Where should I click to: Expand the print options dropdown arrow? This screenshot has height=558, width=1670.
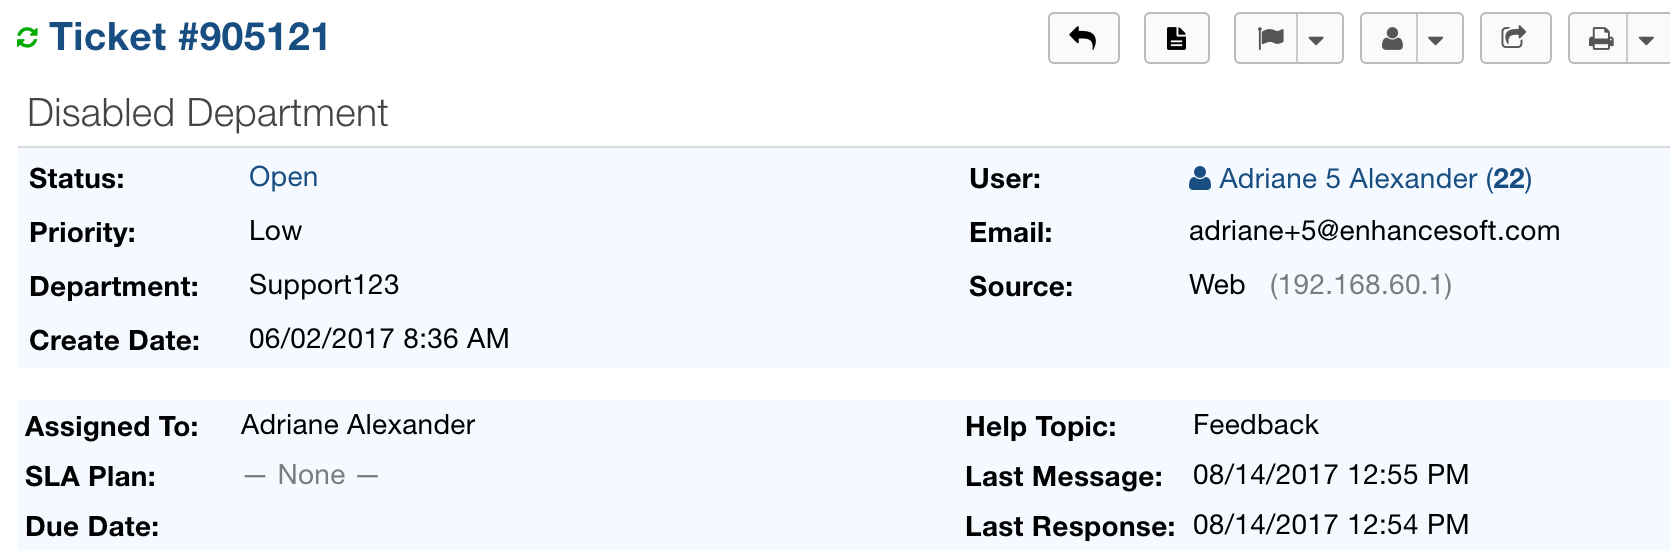pos(1646,40)
